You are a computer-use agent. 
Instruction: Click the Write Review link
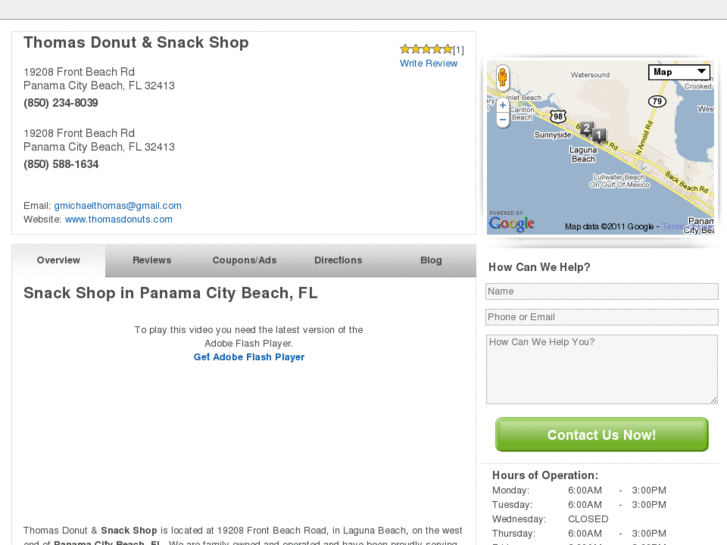click(428, 64)
